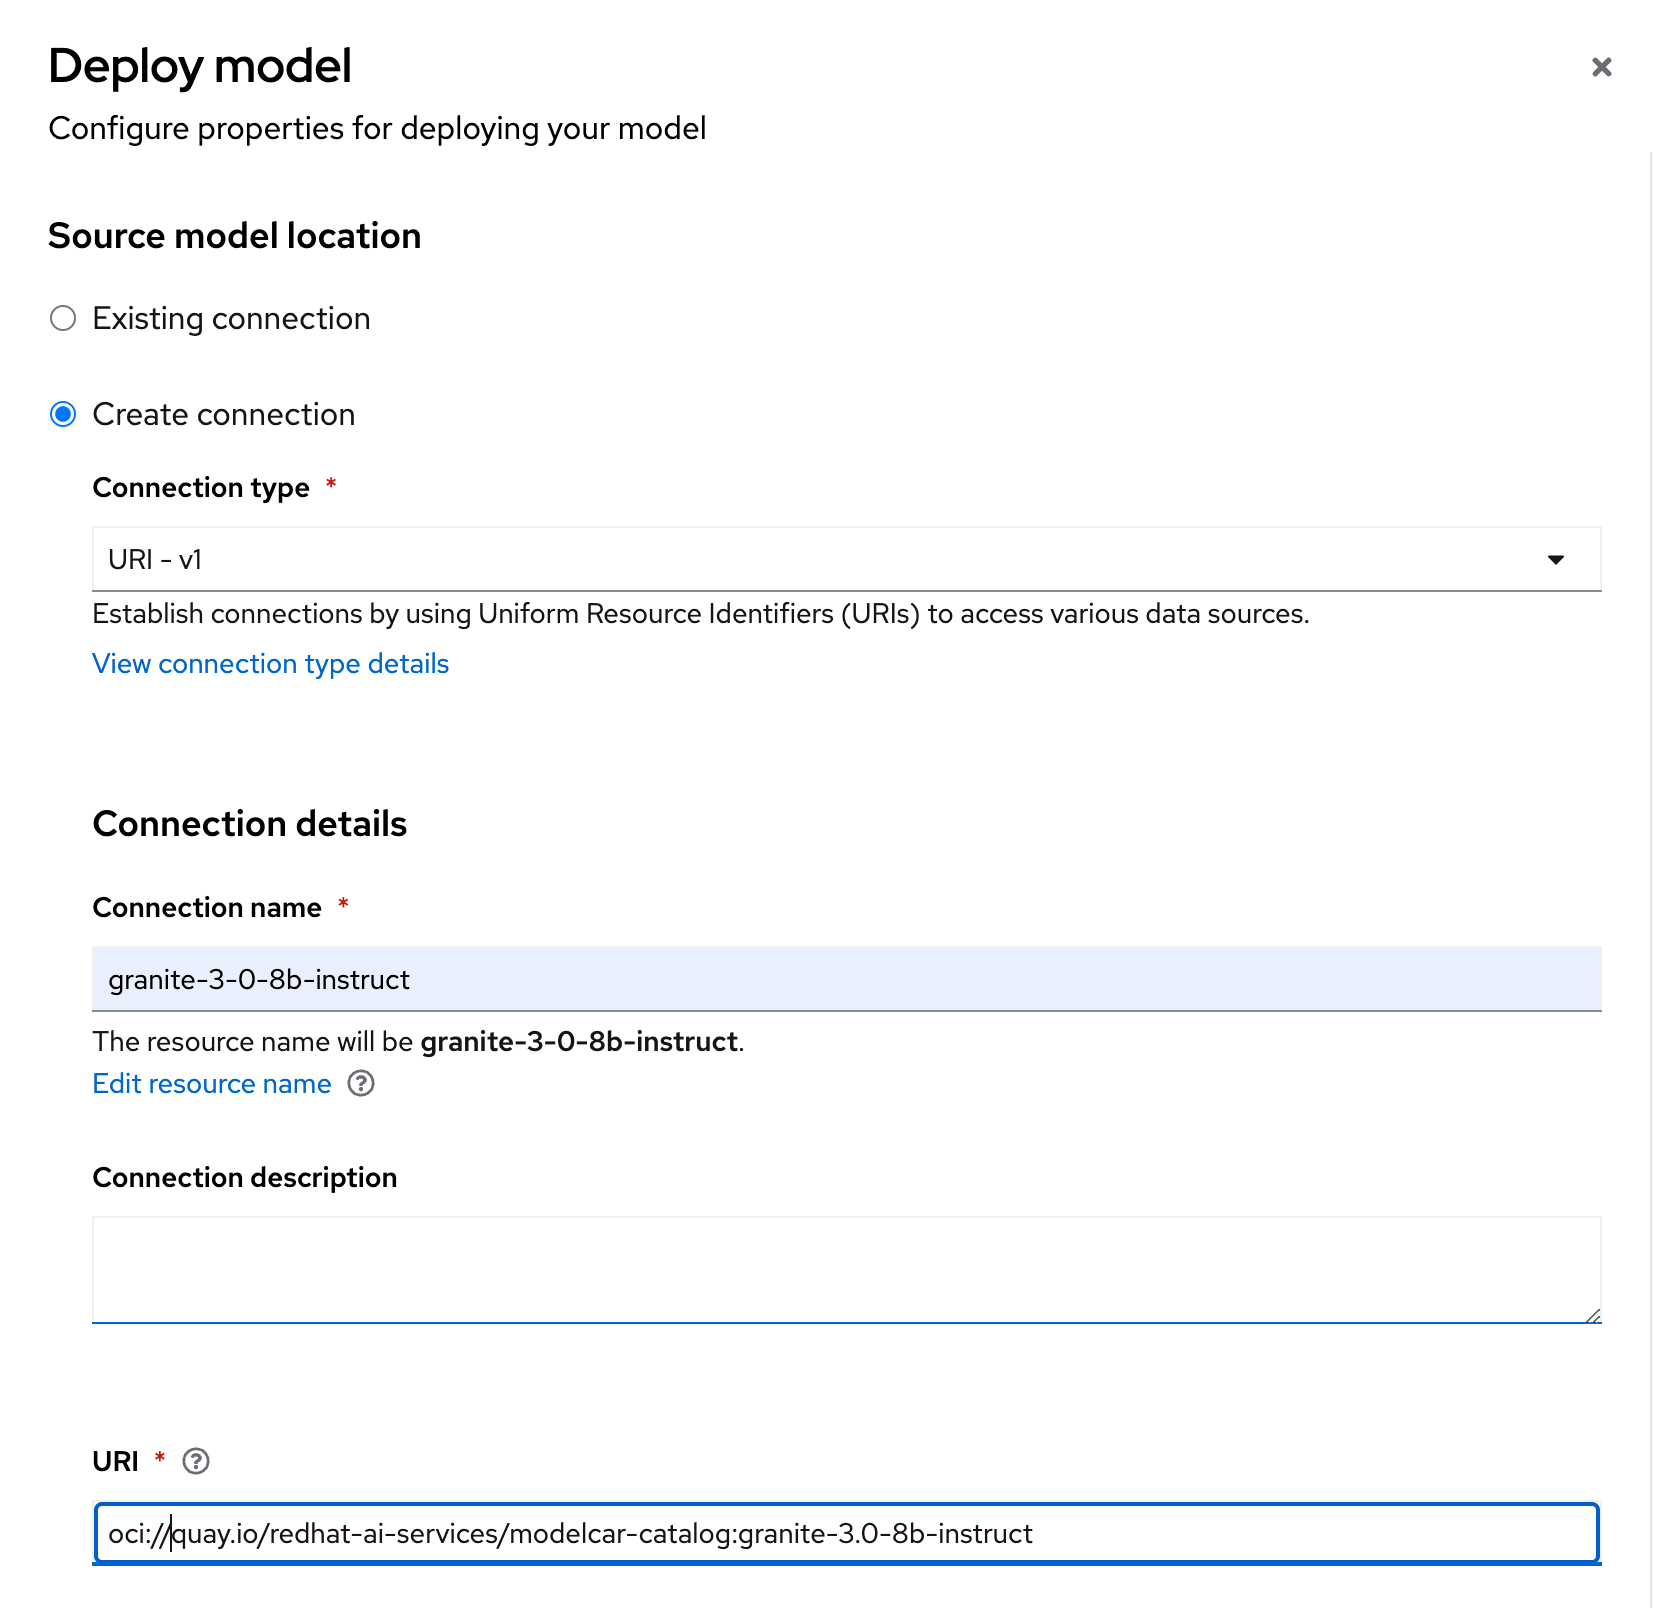Select the Create connection radio button
Screen dimensions: 1654x1608
coord(63,415)
